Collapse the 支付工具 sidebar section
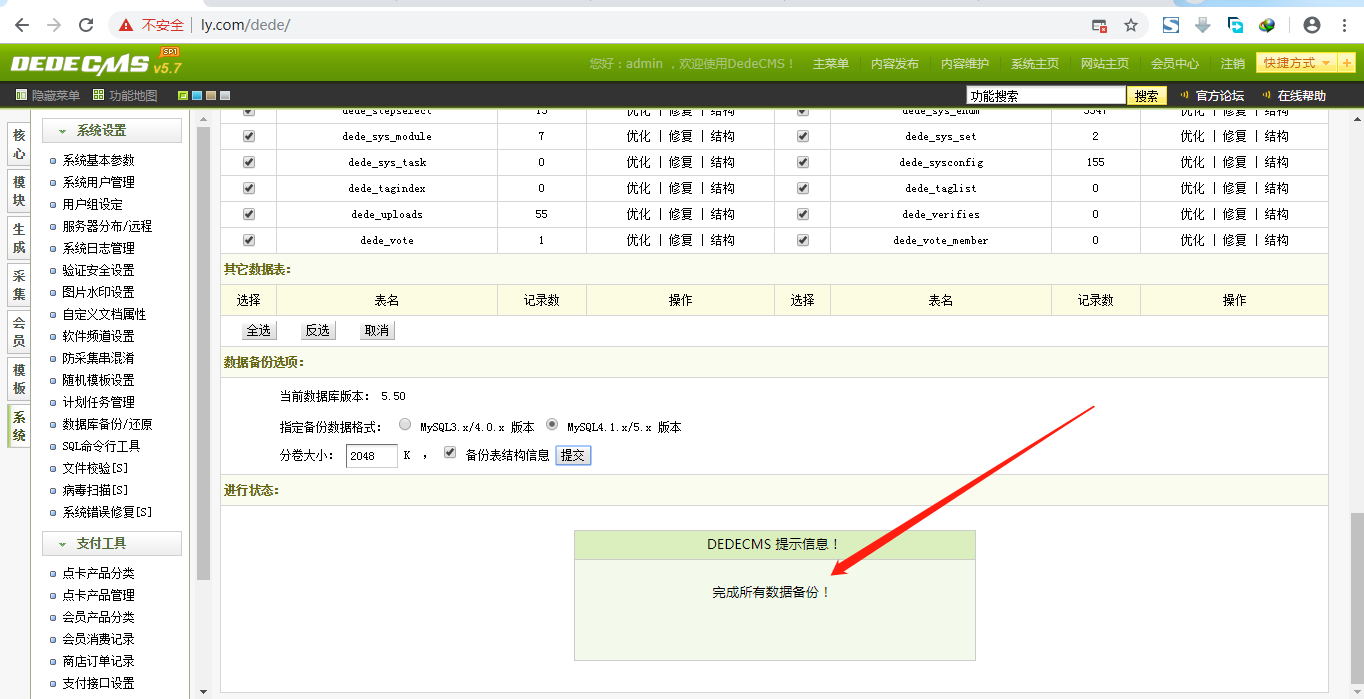This screenshot has height=699, width=1364. click(112, 544)
